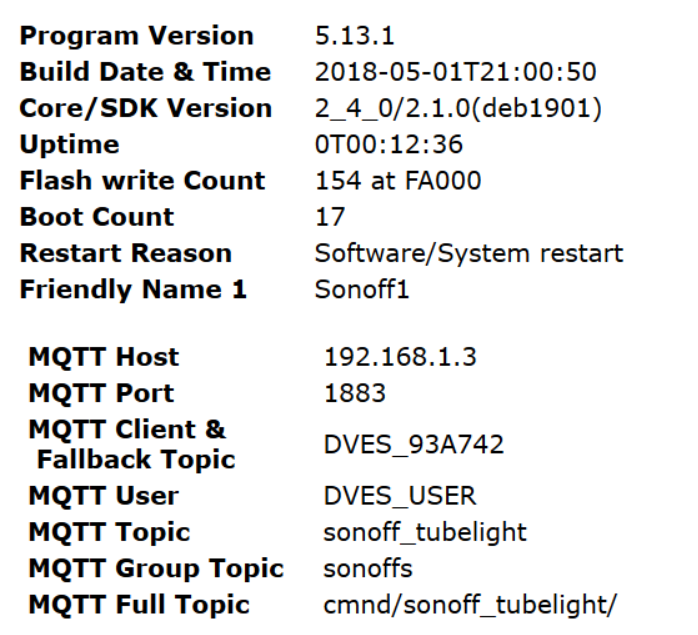Select the Build Date & Time label
This screenshot has height=635, width=698.
(x=145, y=72)
